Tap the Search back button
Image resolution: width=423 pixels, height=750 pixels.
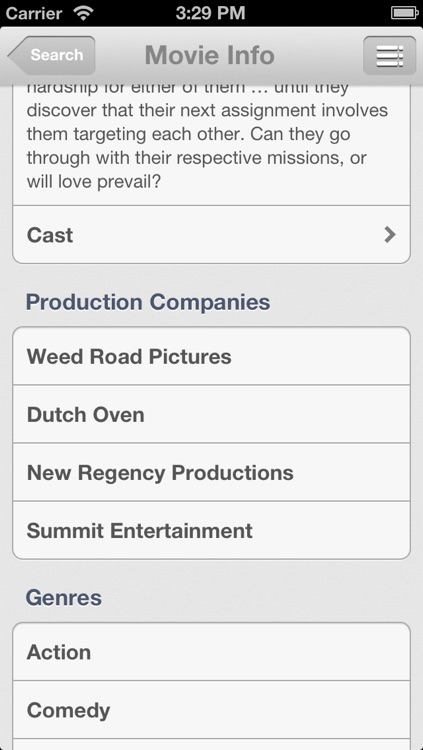(x=51, y=55)
